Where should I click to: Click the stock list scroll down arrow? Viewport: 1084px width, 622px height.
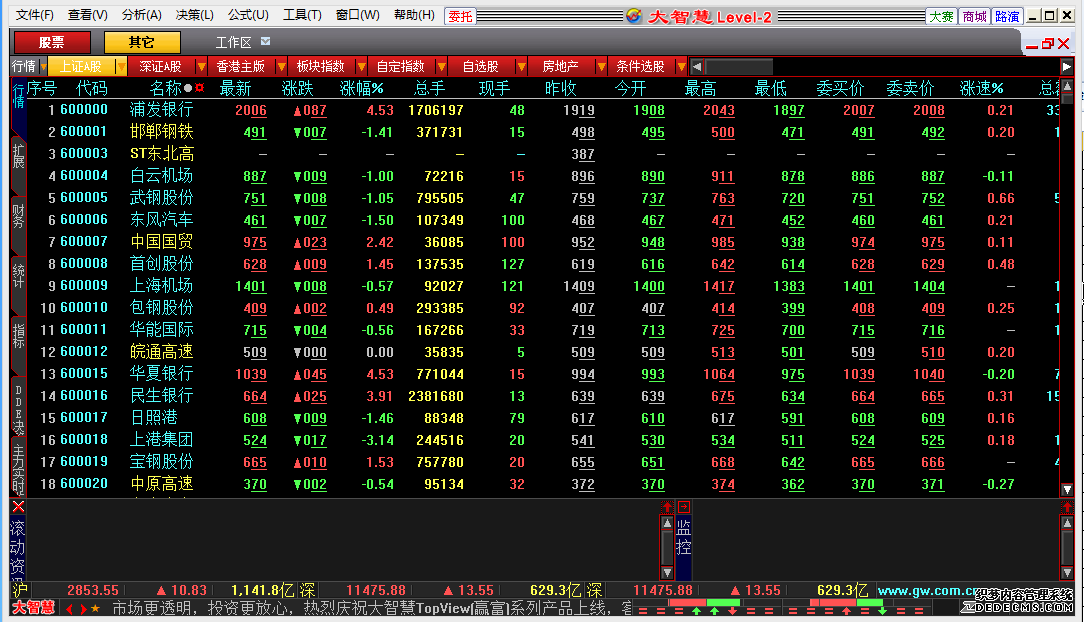tap(1067, 489)
